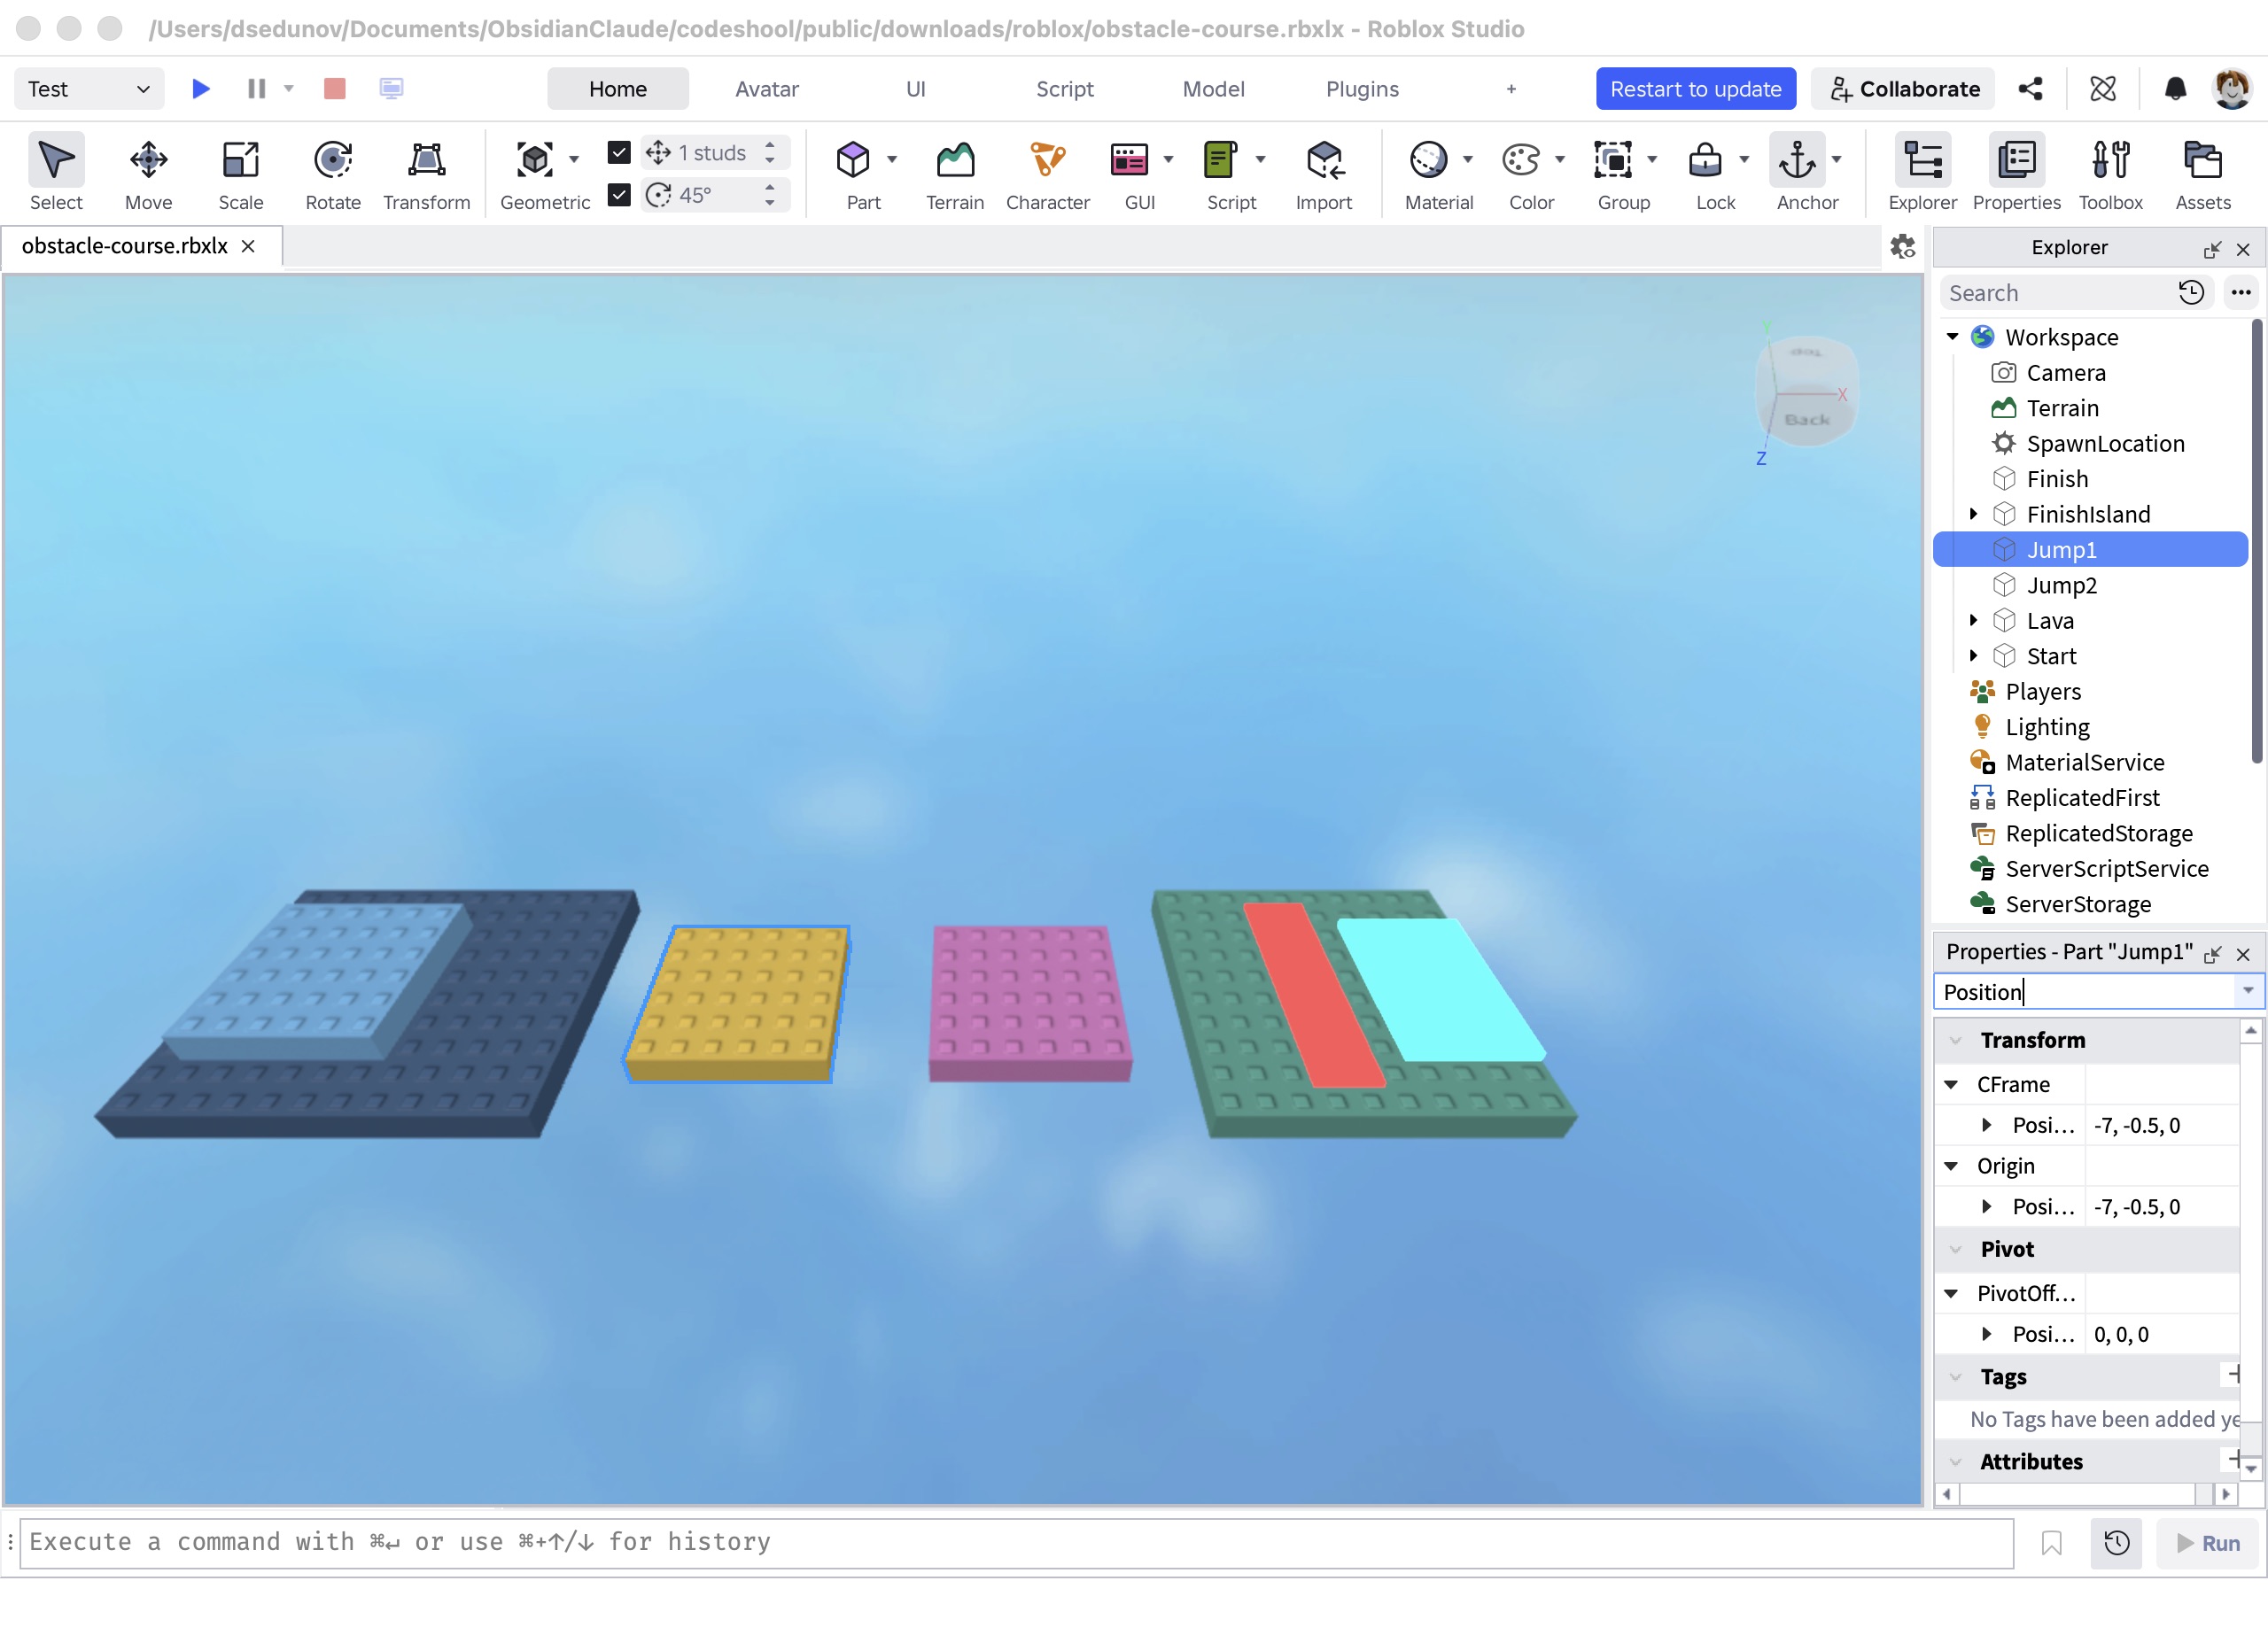
Task: Open the Script ribbon tab
Action: pos(1065,89)
